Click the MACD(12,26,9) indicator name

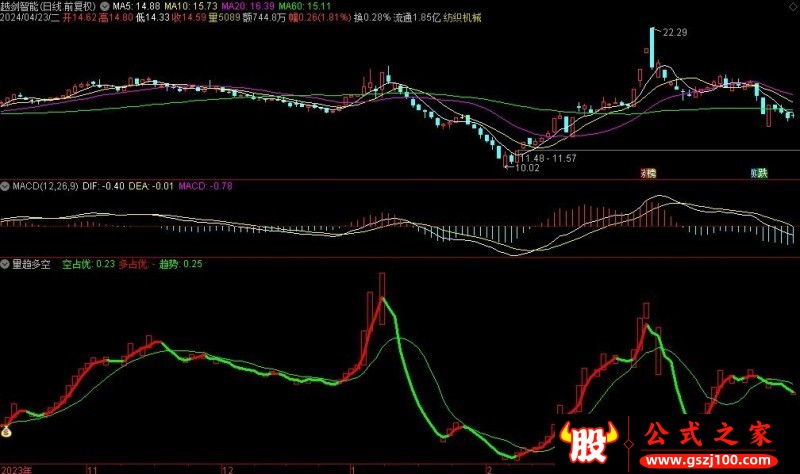pyautogui.click(x=45, y=186)
